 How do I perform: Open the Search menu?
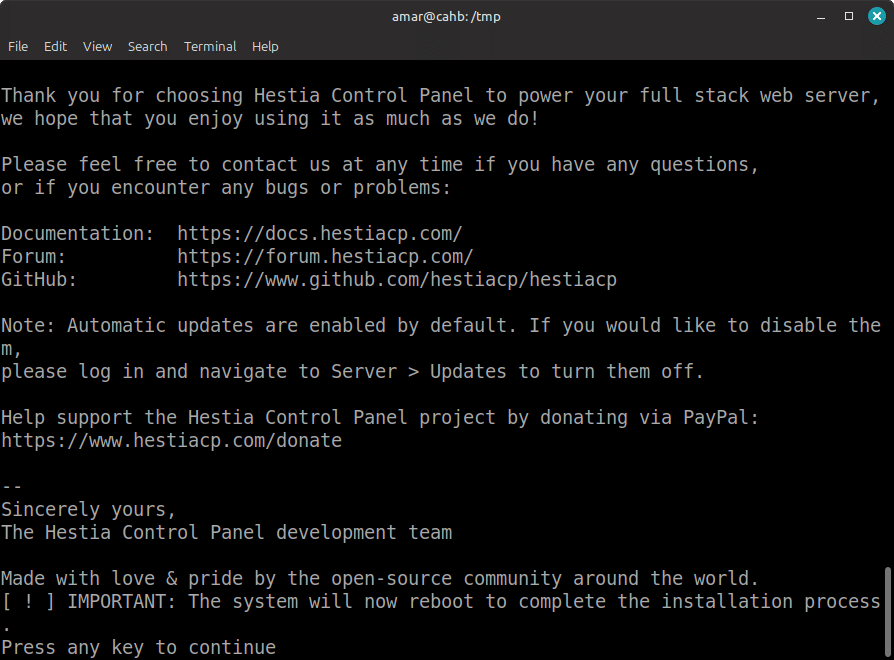(x=148, y=47)
